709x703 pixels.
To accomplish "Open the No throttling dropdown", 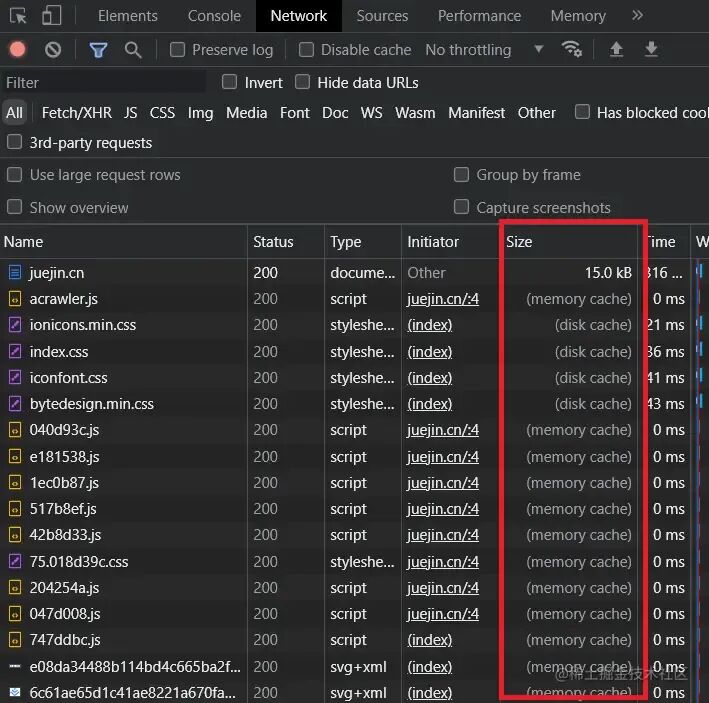I will coord(484,49).
